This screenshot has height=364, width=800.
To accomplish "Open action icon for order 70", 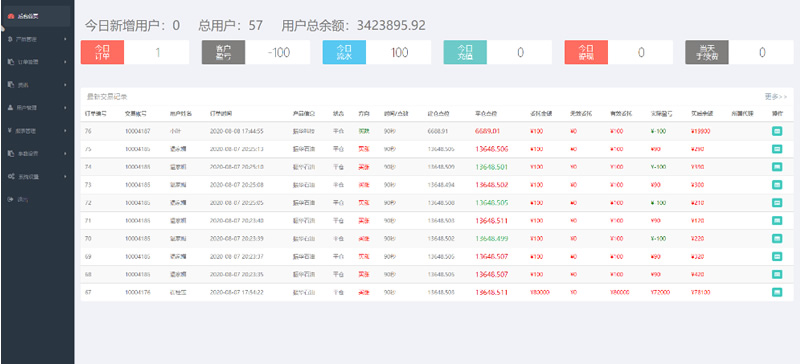I will 777,238.
